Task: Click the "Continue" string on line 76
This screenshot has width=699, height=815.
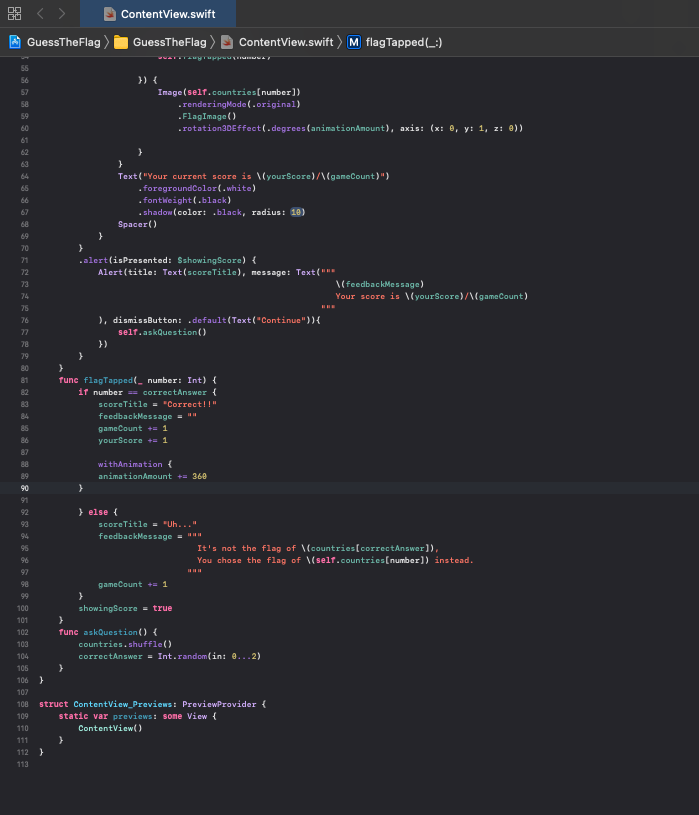Action: click(x=281, y=320)
